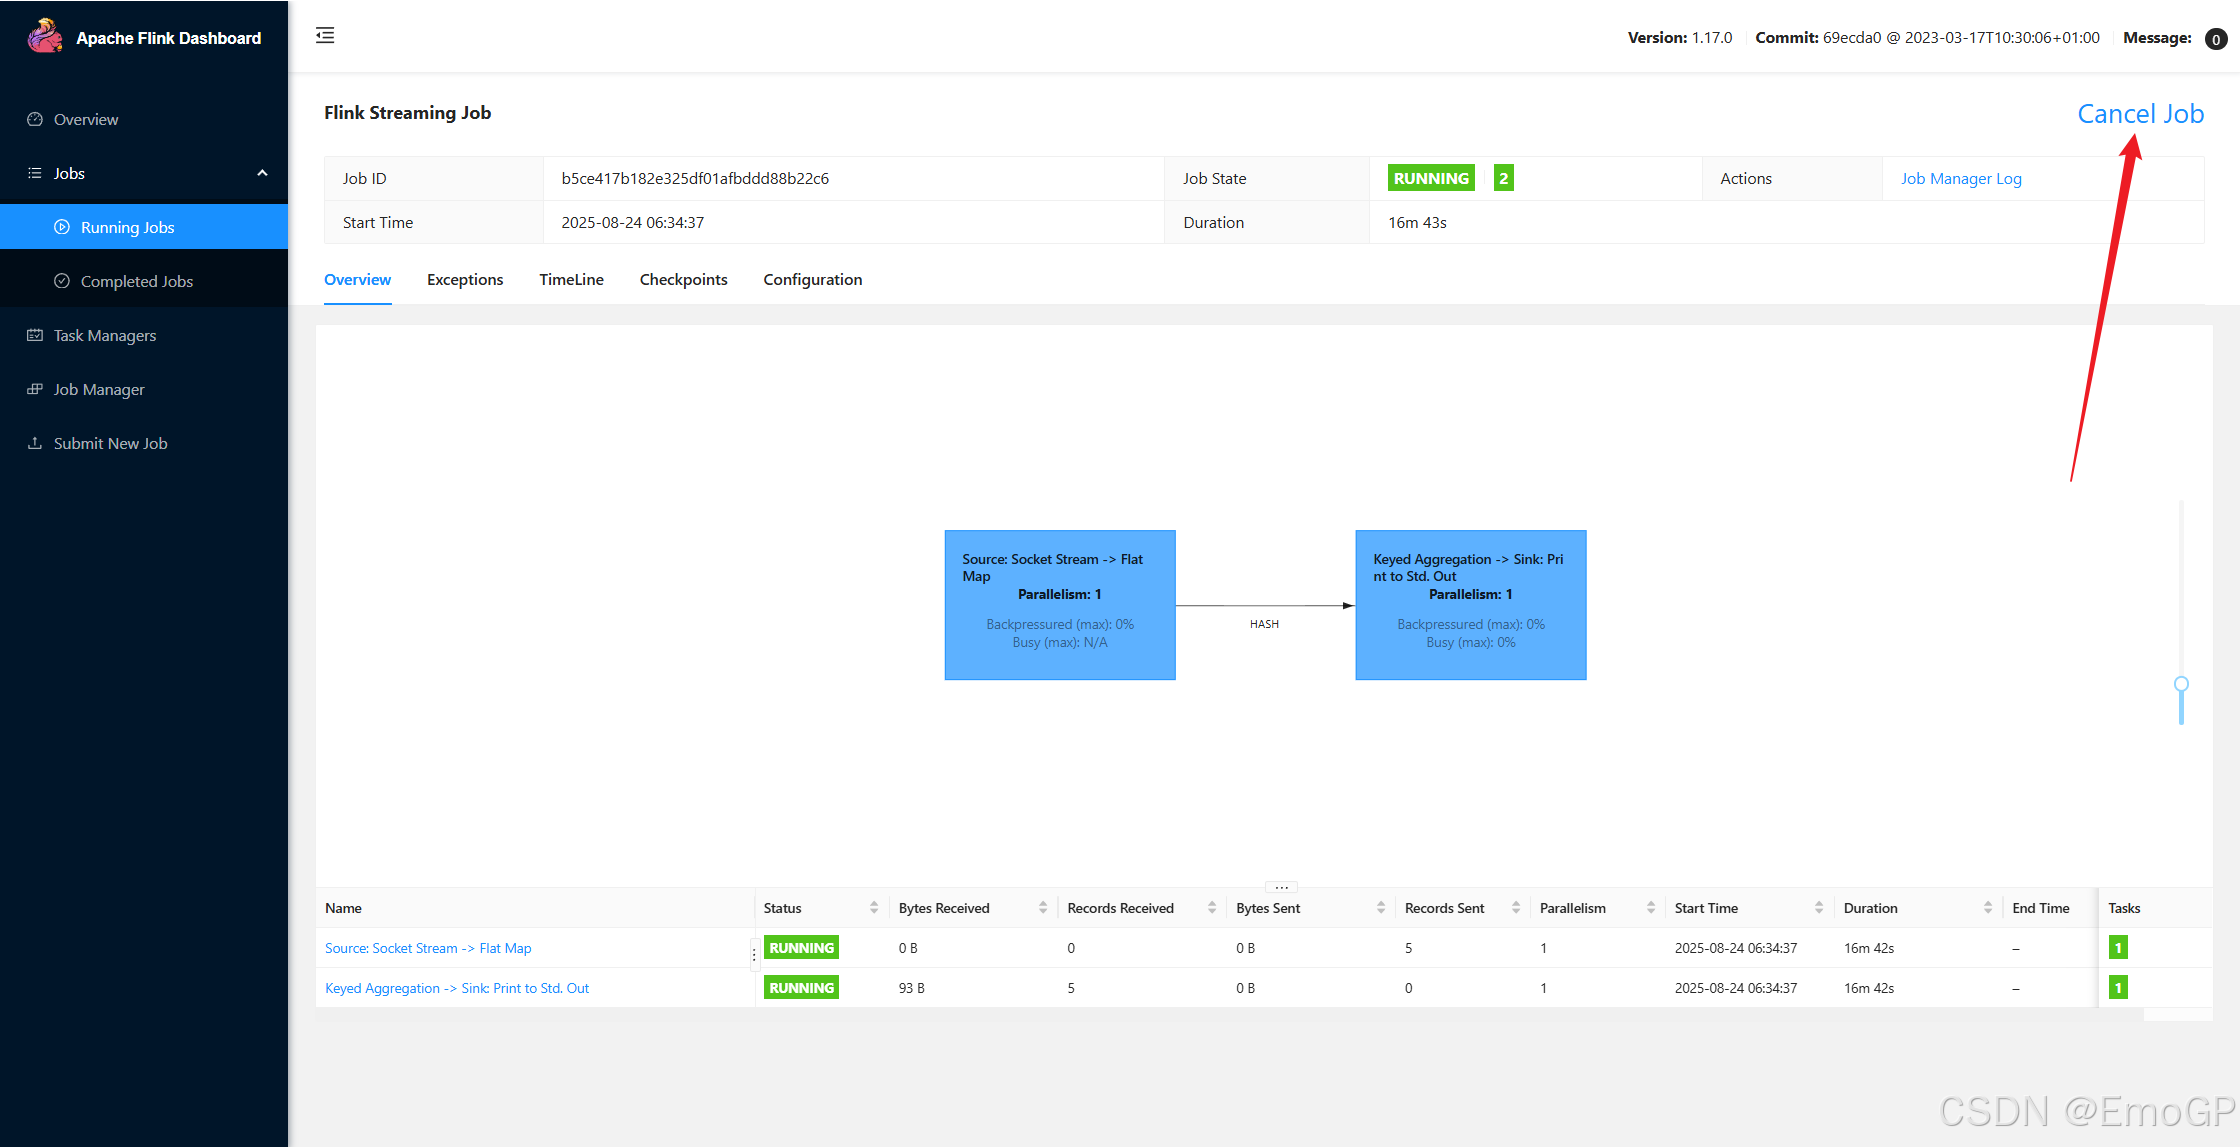
Task: Click task badge for Keyed Aggregation row
Action: click(2118, 988)
